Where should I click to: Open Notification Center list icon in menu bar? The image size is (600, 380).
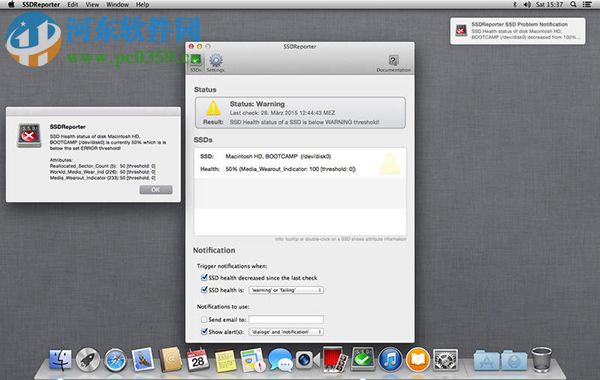coord(587,5)
